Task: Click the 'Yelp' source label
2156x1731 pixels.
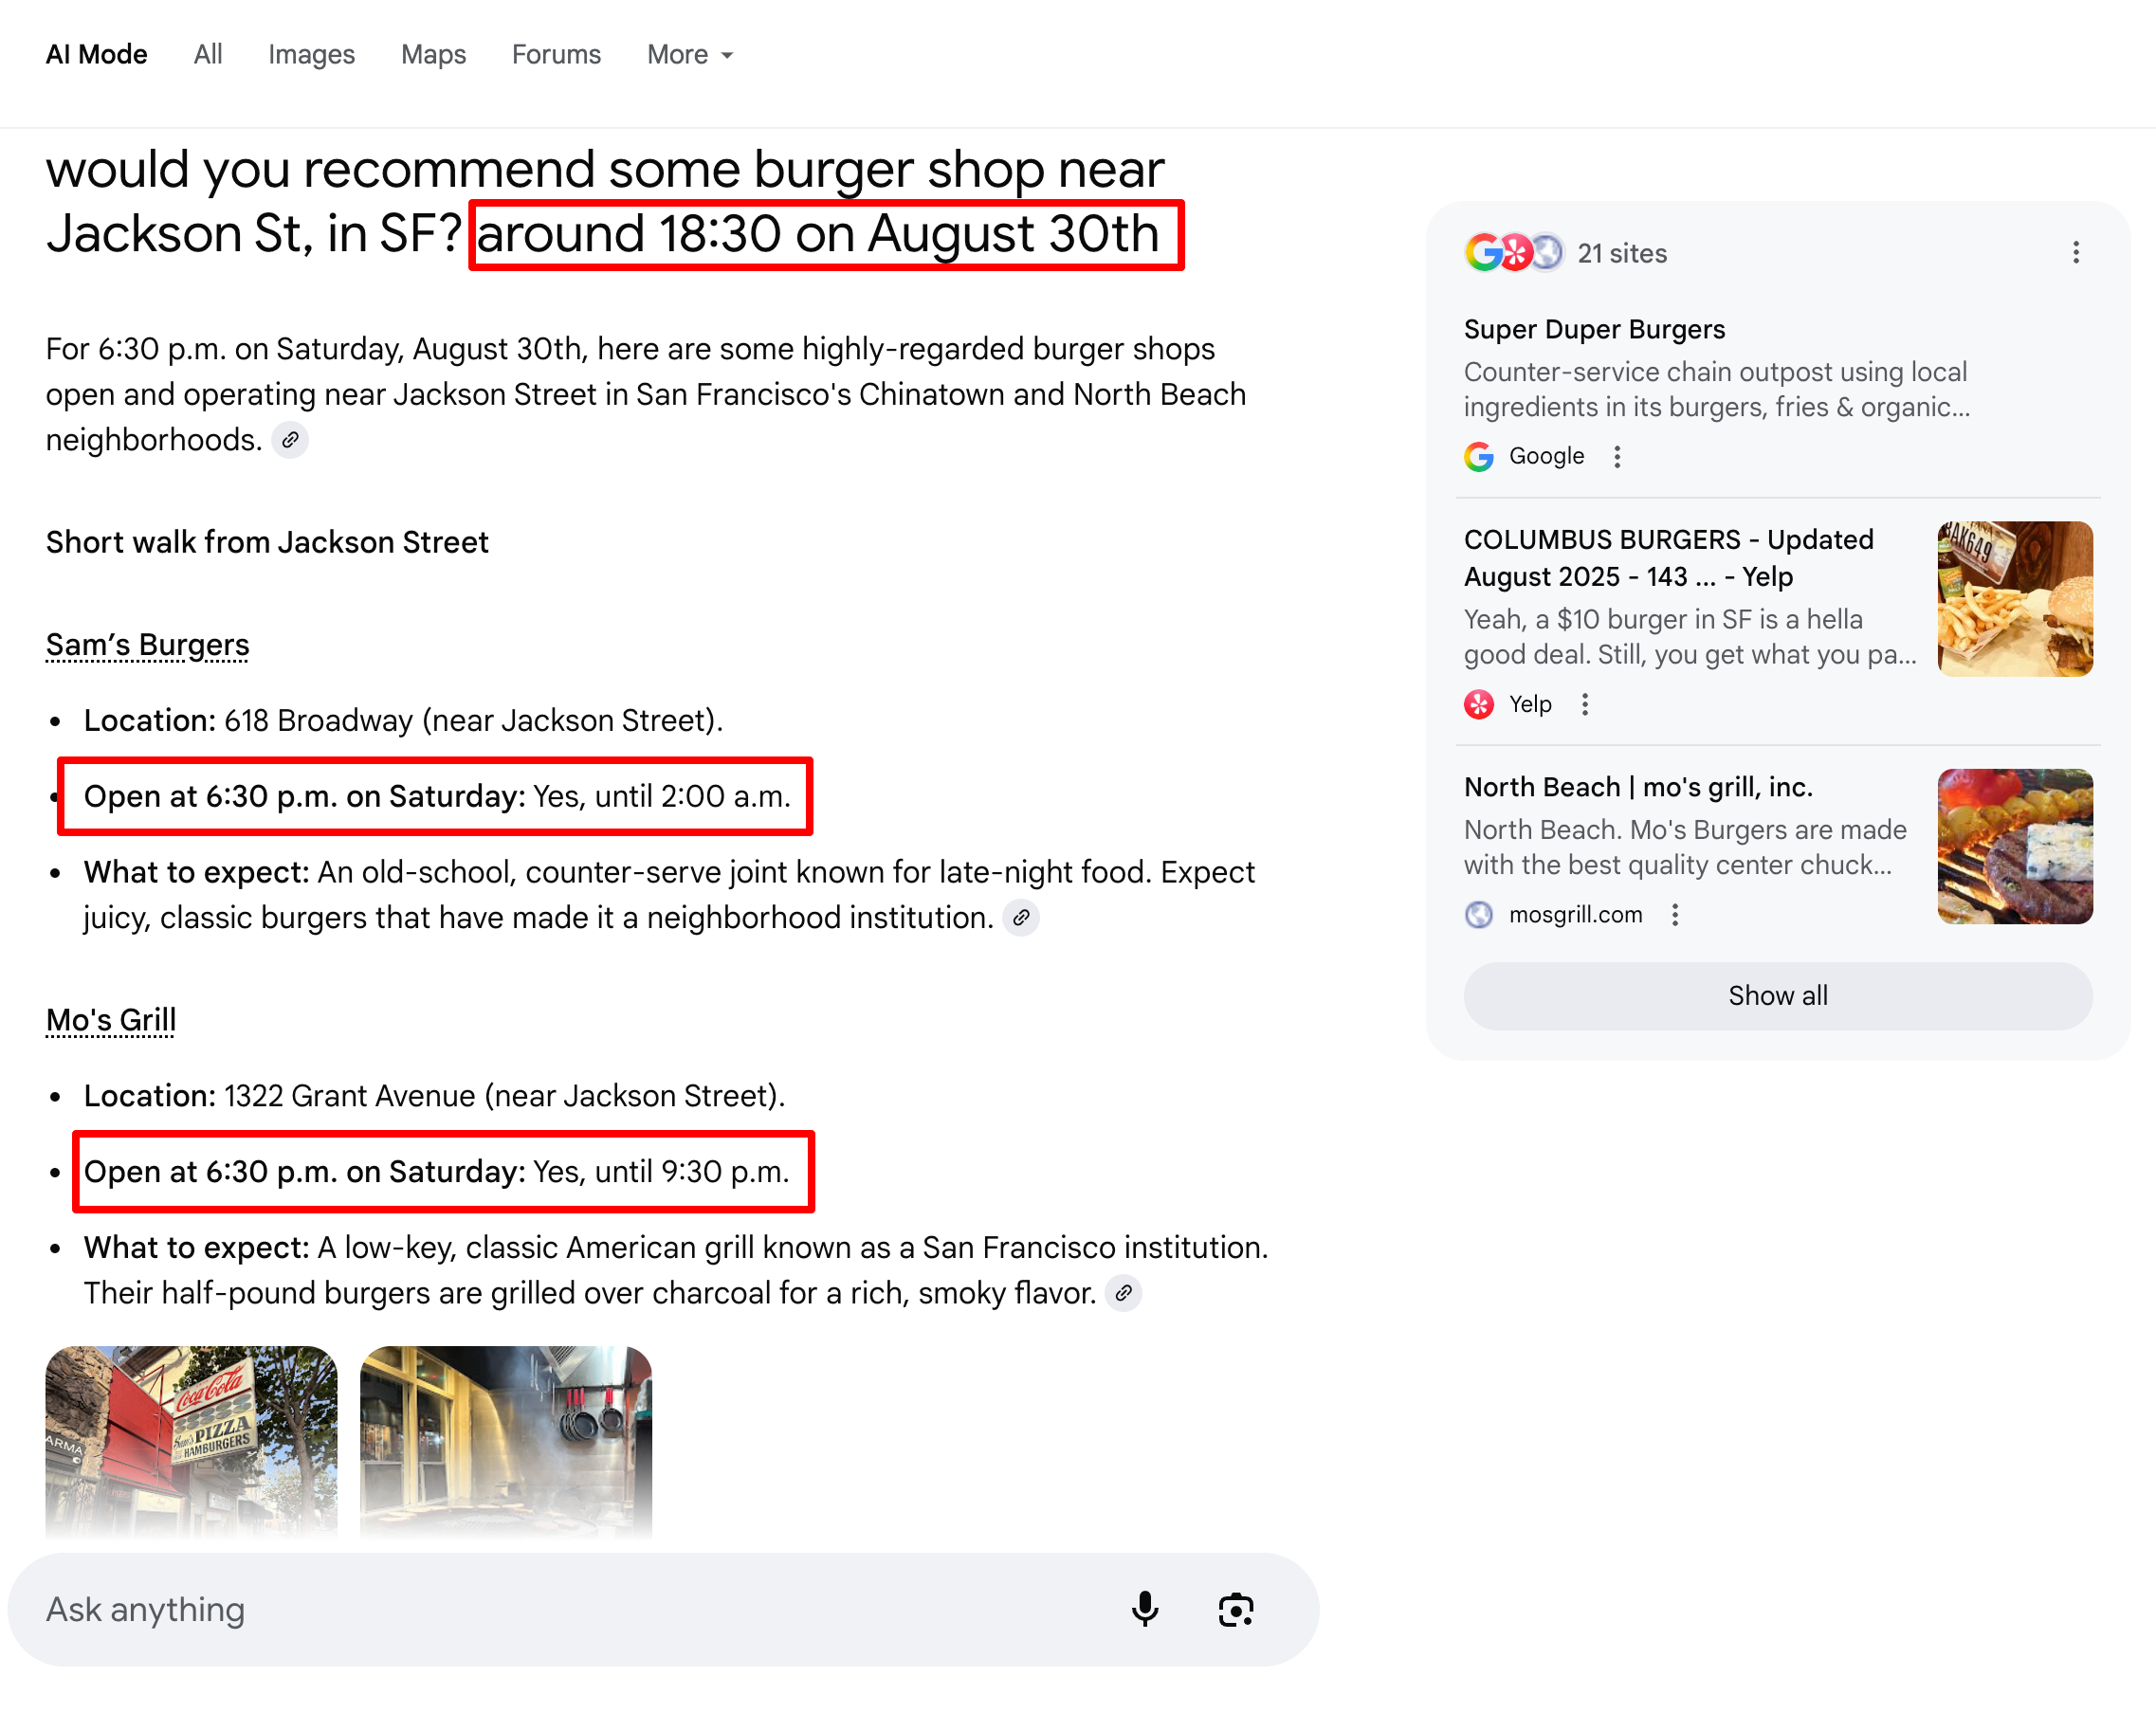Action: [1530, 704]
